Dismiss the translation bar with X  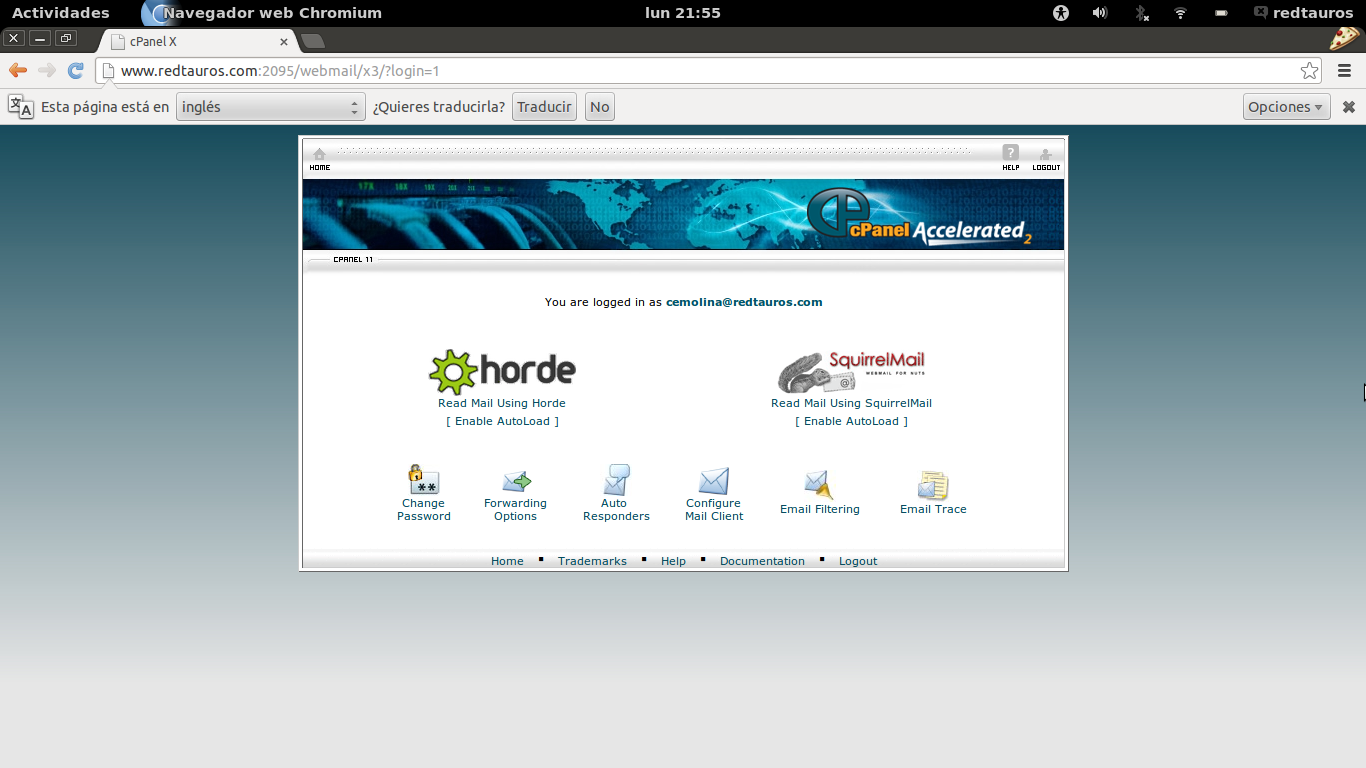click(1348, 107)
